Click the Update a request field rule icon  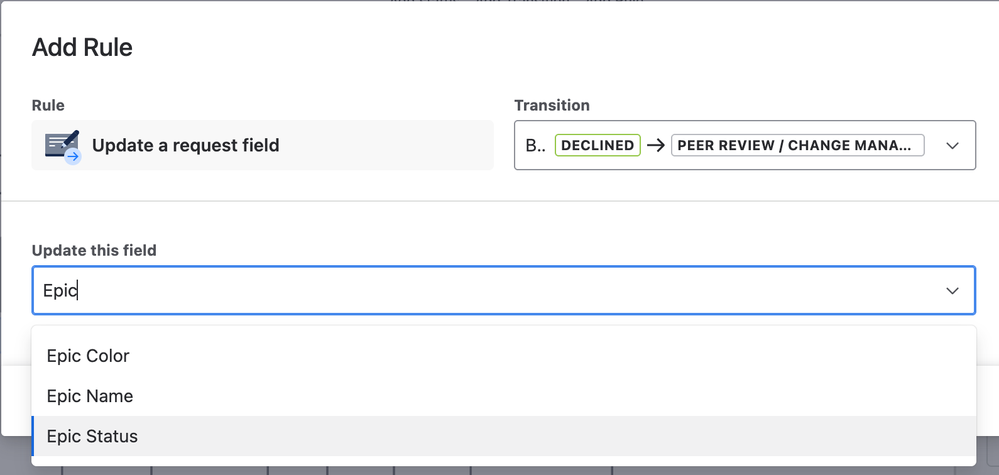(x=62, y=146)
